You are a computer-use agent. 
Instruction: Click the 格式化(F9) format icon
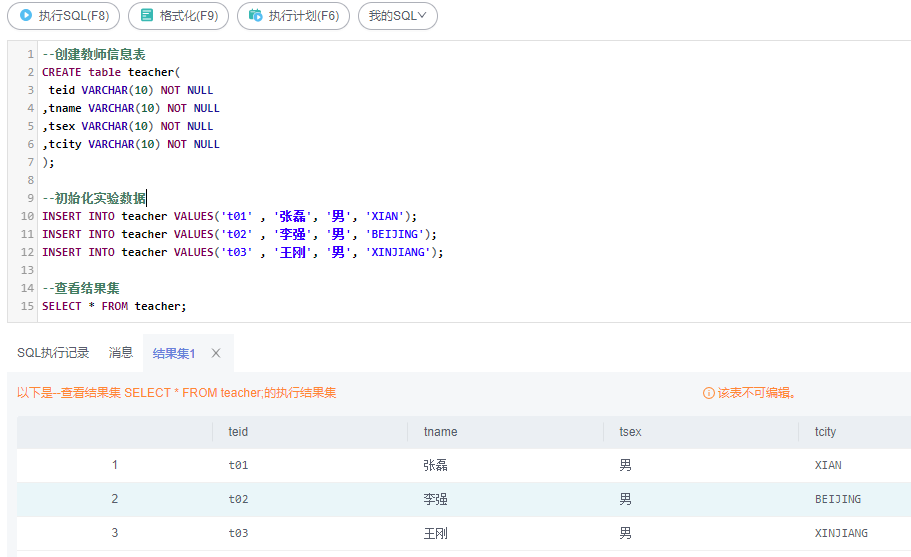147,16
